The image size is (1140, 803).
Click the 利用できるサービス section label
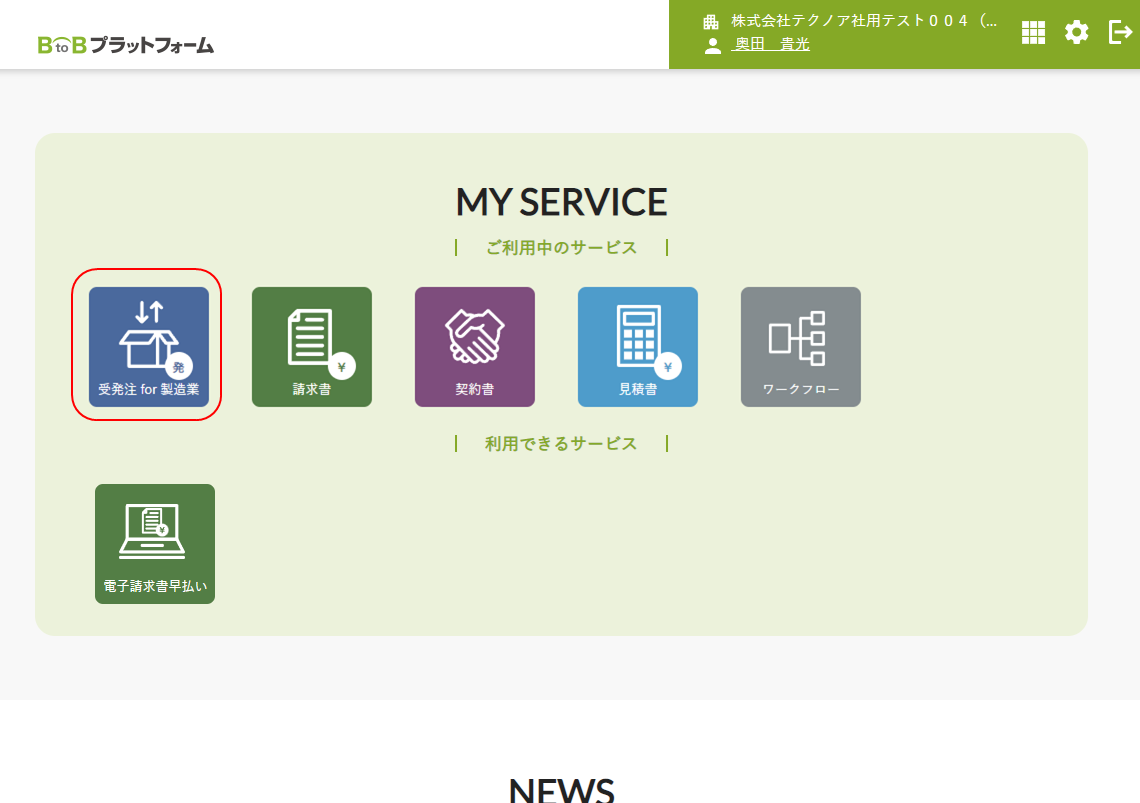[x=561, y=443]
